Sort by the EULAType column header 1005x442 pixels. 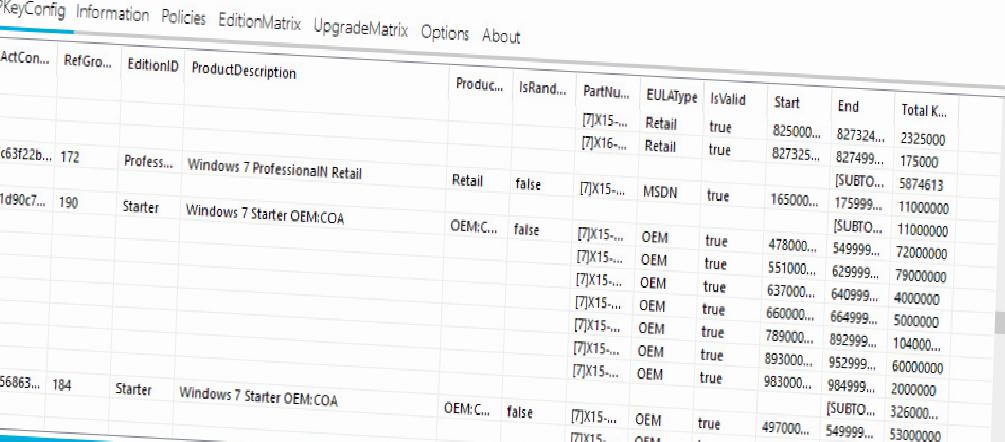pos(671,97)
